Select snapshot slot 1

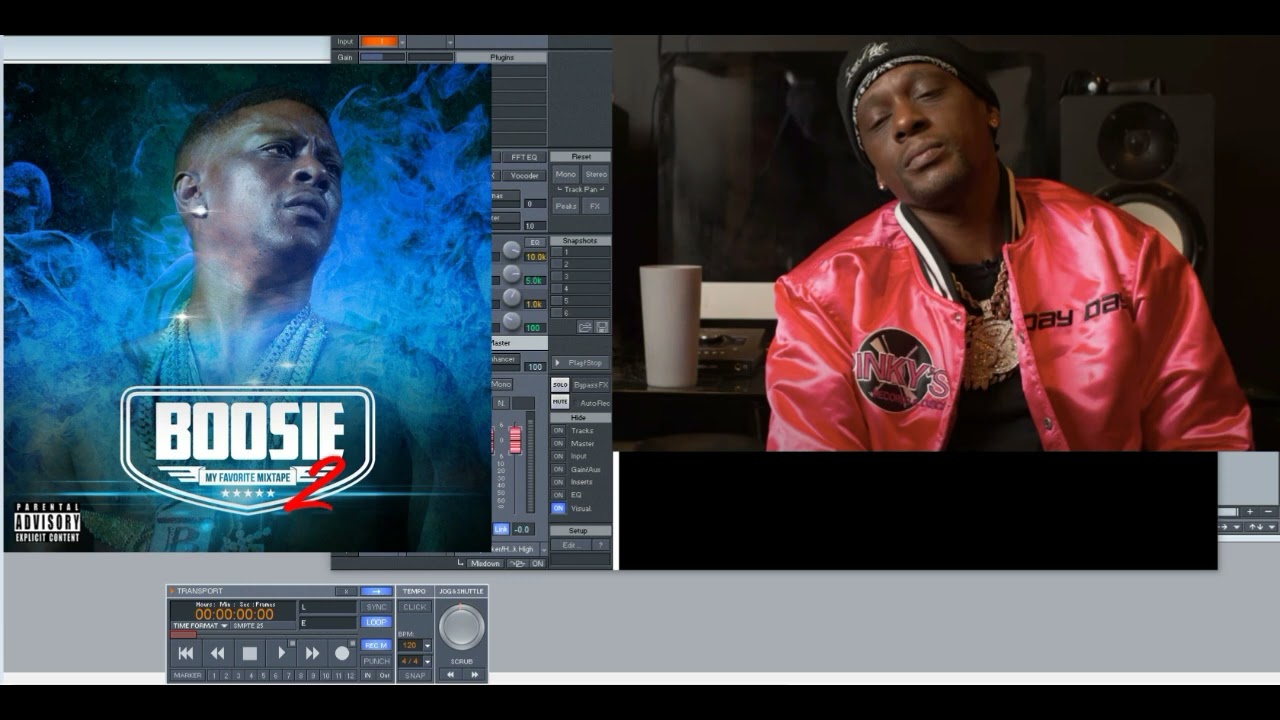pyautogui.click(x=580, y=253)
